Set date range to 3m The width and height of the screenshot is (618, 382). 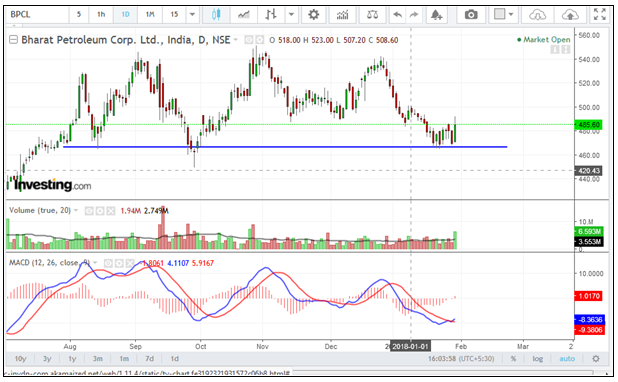pyautogui.click(x=97, y=359)
